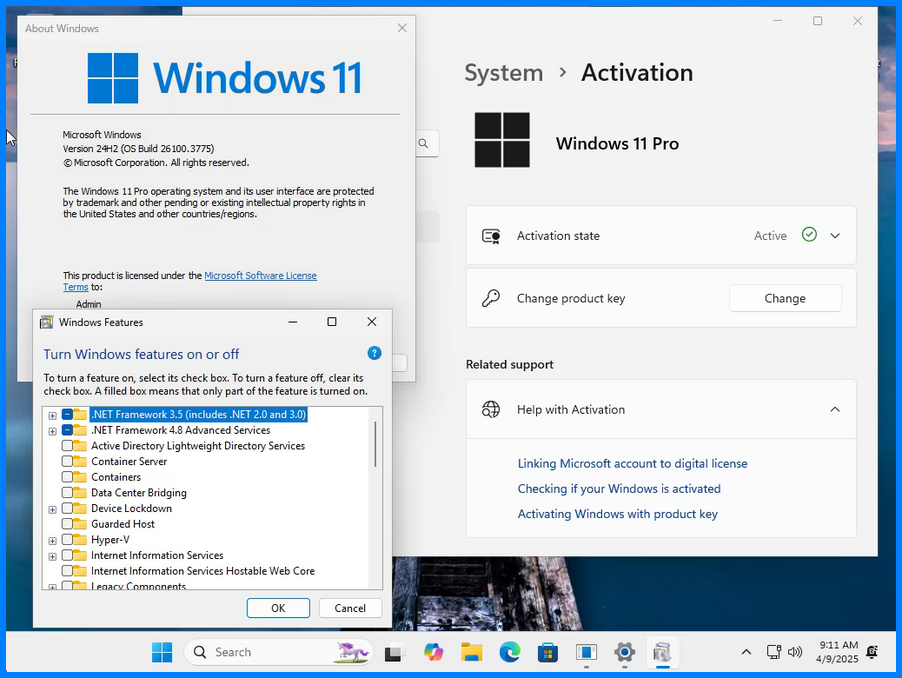Click OK in Windows Features
The image size is (902, 678).
[278, 608]
